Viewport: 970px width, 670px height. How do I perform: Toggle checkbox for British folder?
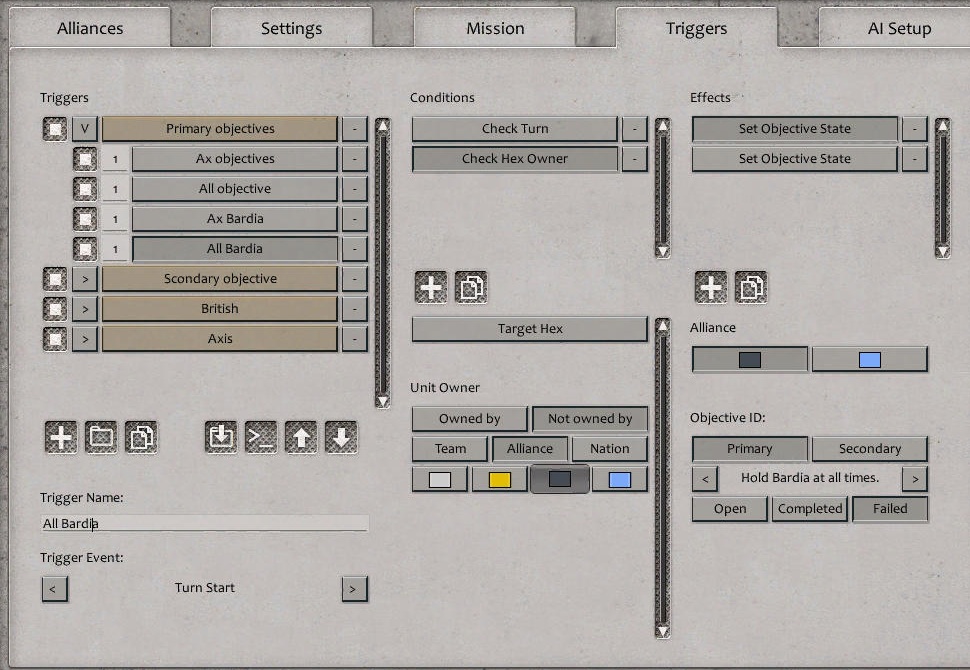coord(55,309)
